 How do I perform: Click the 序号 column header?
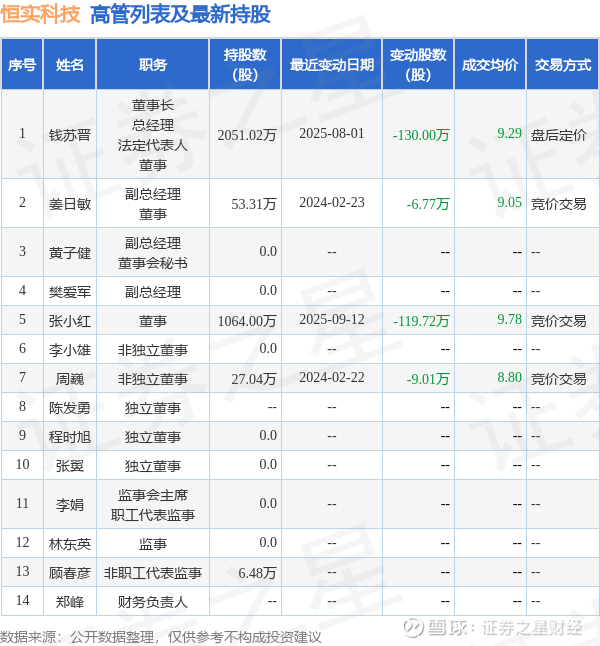point(22,65)
